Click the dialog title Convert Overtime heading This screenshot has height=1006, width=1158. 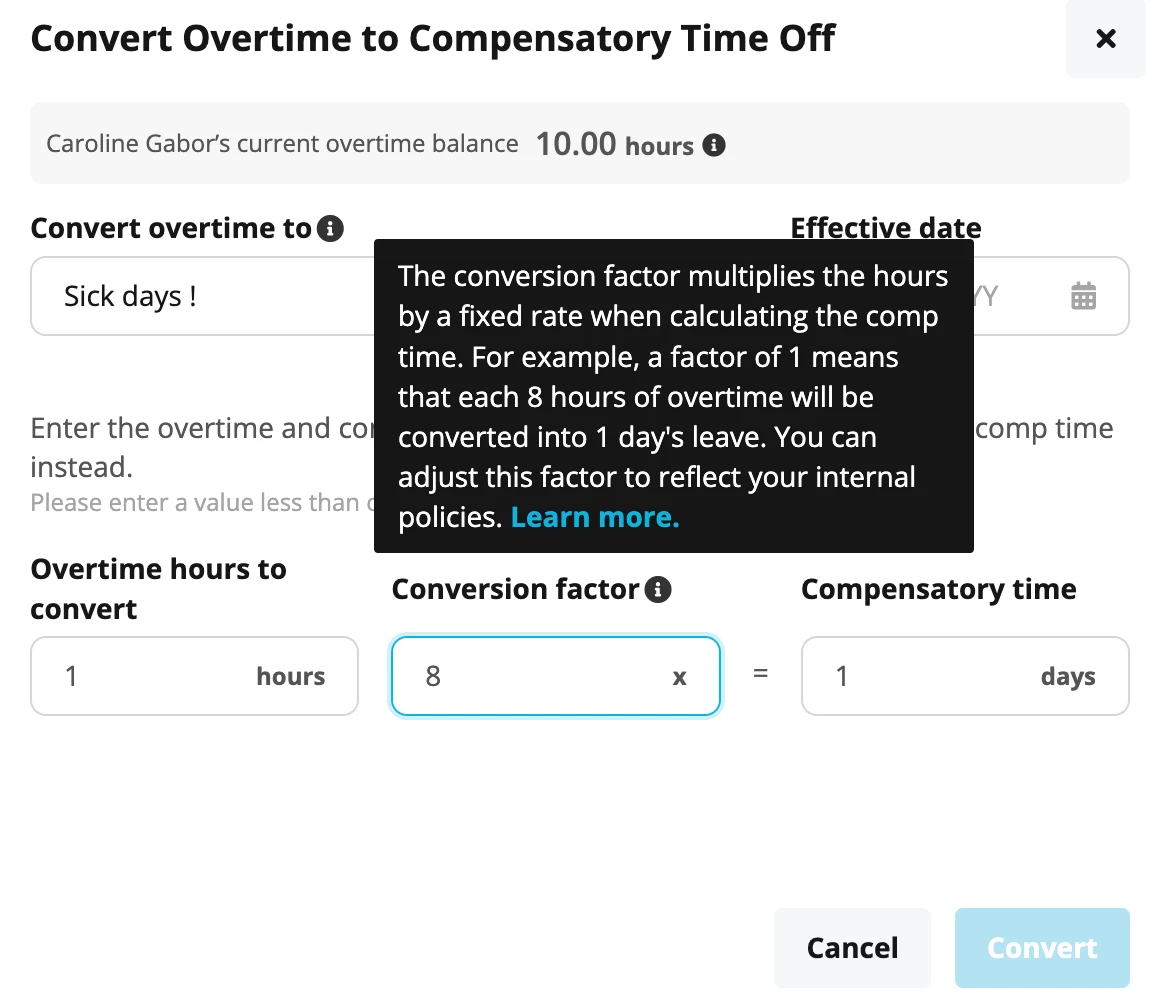tap(433, 38)
